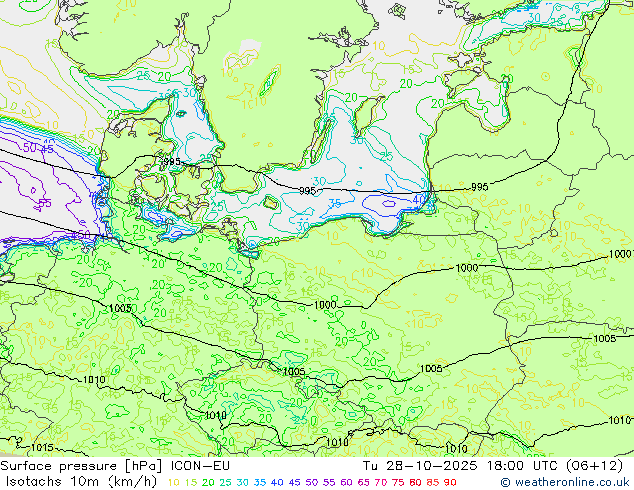This screenshot has width=634, height=490.
Task: Click the "75" isotach legend value
Action: tap(398, 482)
